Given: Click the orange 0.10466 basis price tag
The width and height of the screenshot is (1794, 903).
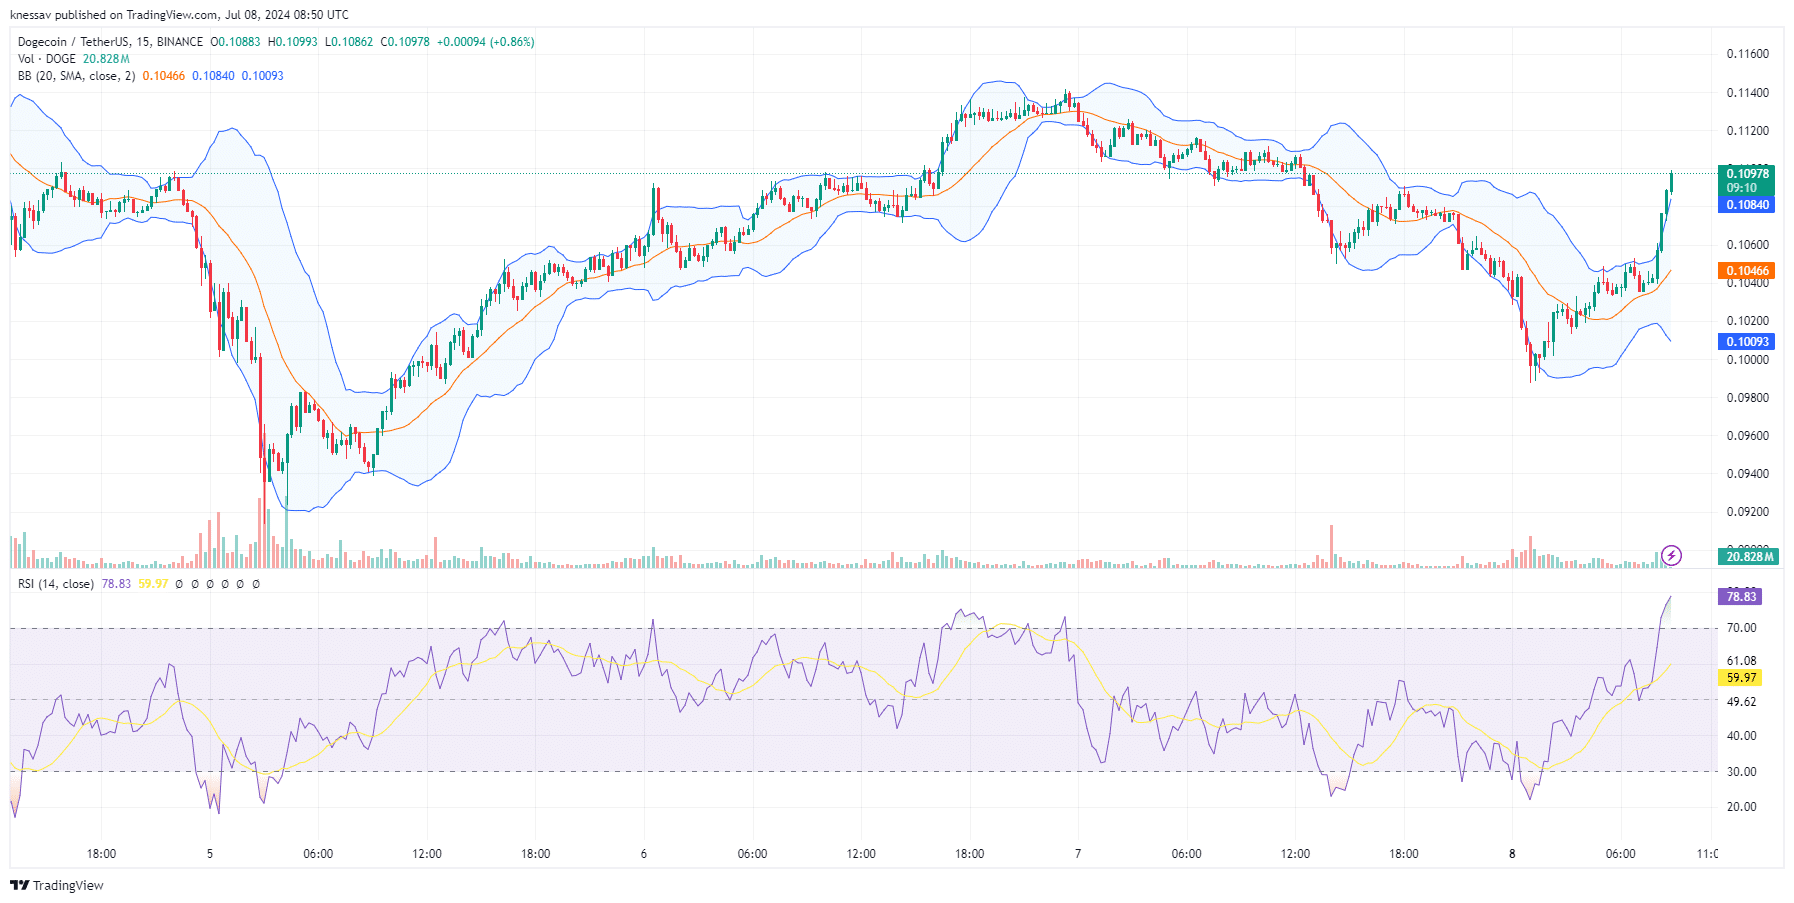Looking at the screenshot, I should tap(1746, 271).
